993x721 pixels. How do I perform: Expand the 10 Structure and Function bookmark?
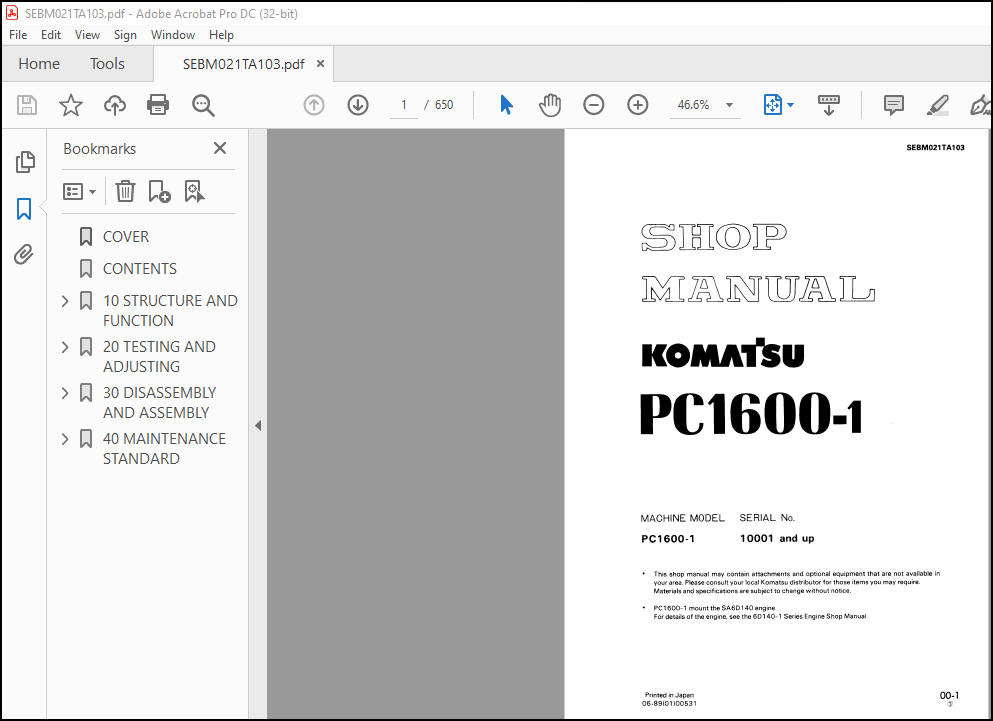click(65, 301)
